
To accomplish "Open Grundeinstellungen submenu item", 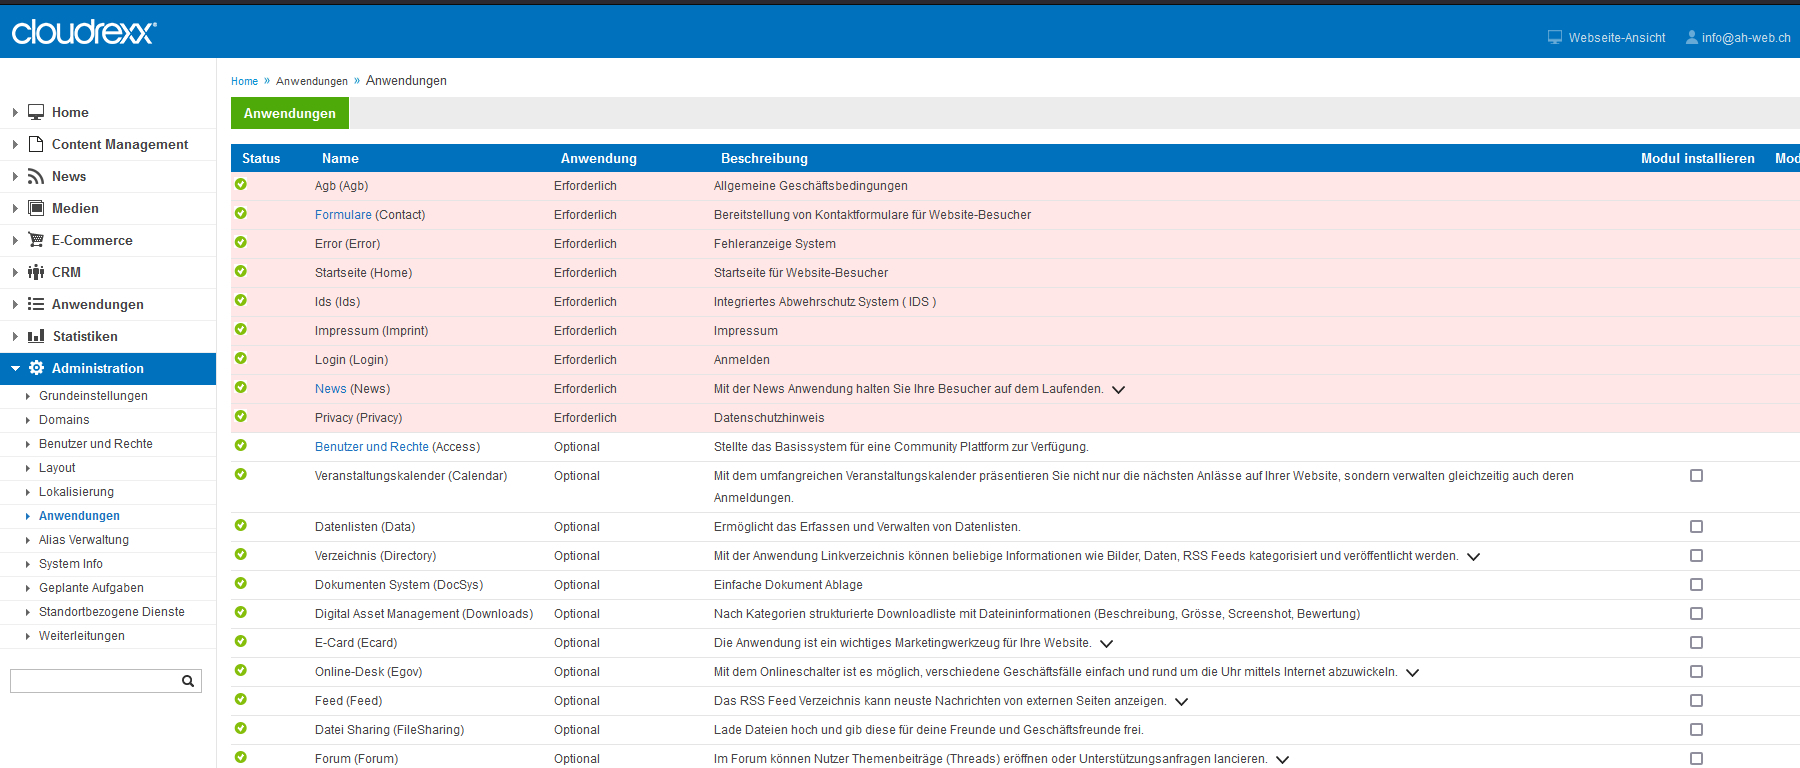I will [x=93, y=396].
